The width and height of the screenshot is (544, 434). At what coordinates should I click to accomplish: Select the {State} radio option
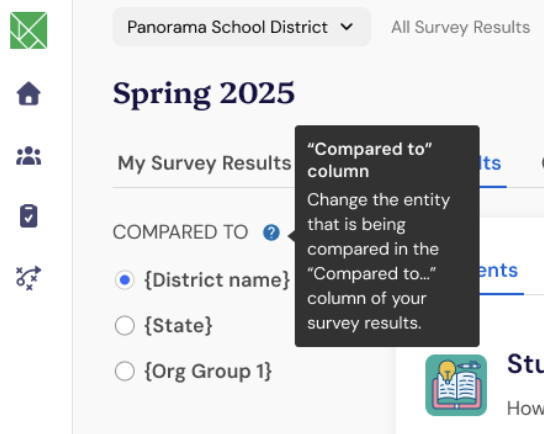(125, 325)
